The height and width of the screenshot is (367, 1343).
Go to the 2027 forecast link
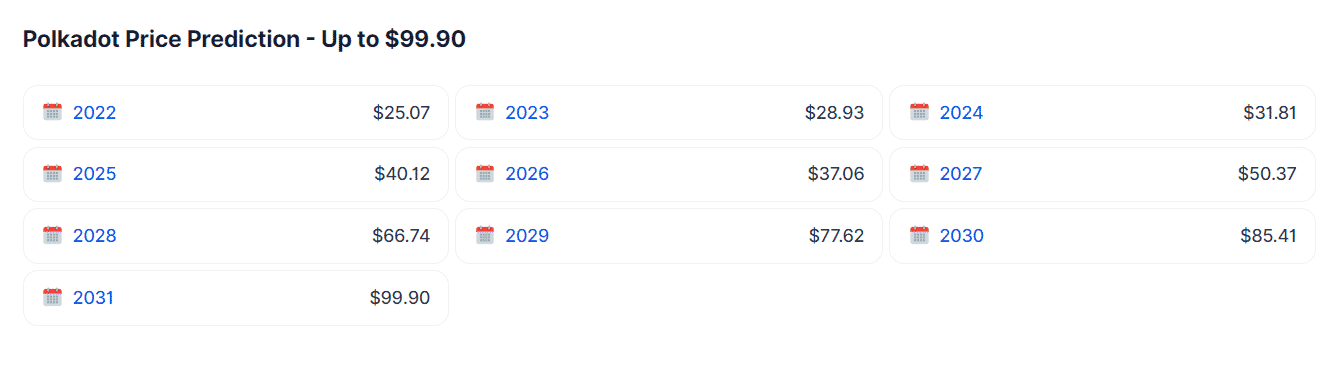pos(960,174)
